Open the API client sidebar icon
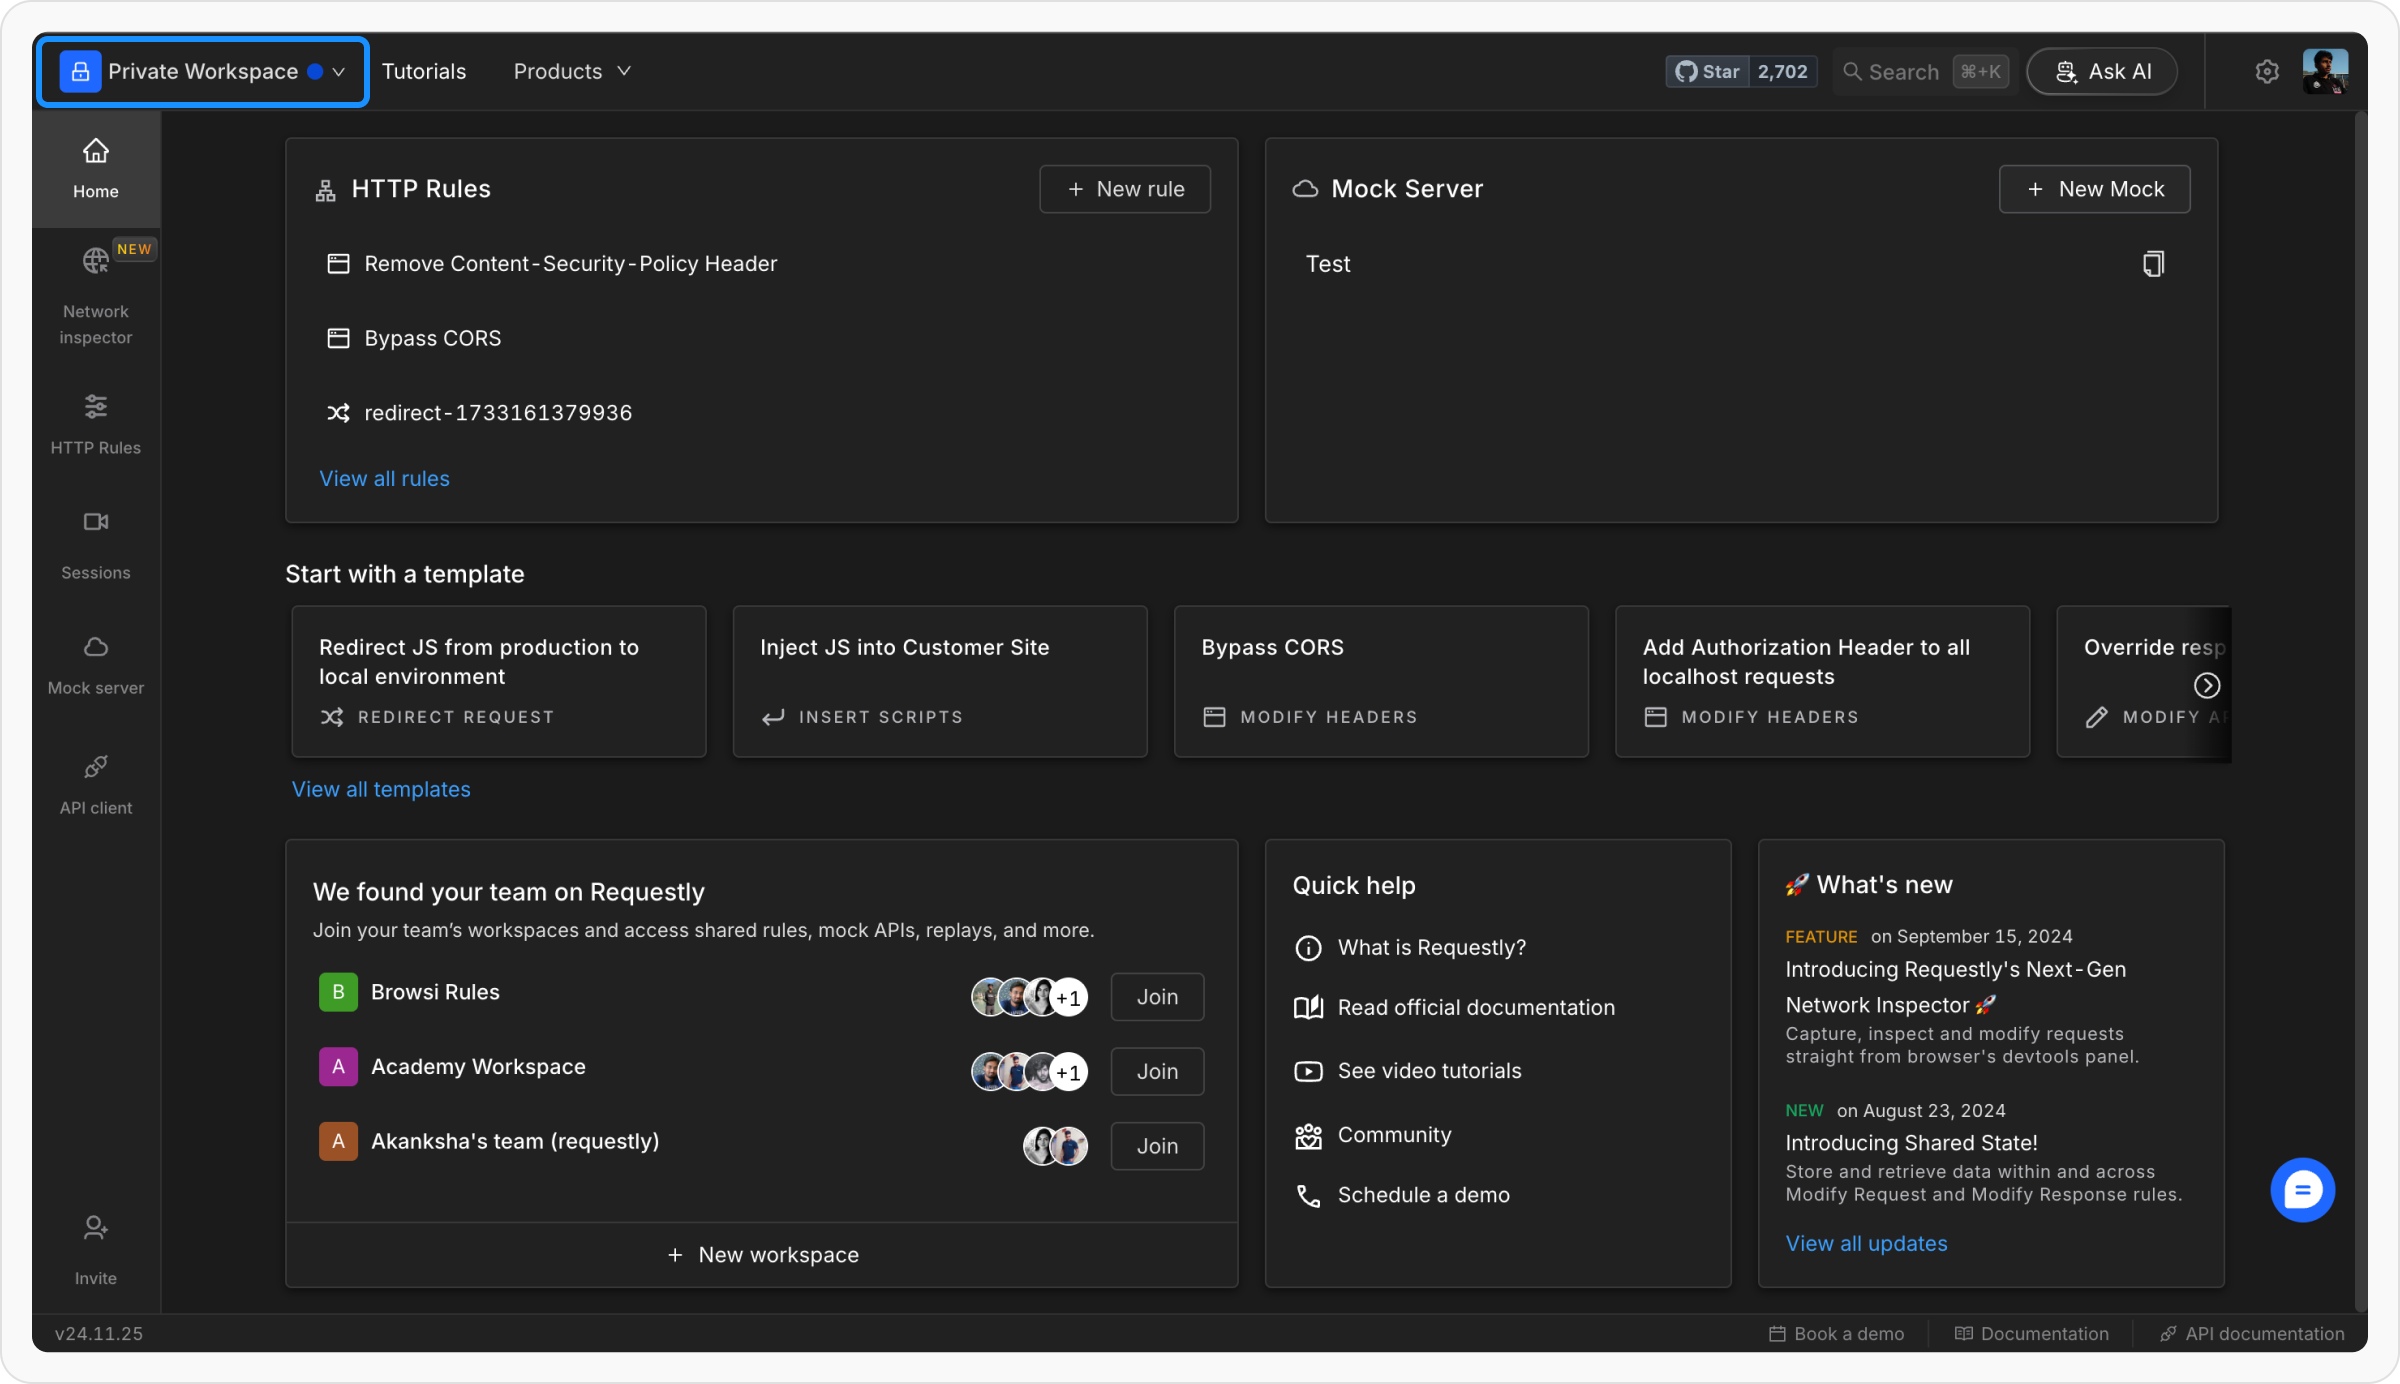The width and height of the screenshot is (2400, 1384). [x=95, y=768]
